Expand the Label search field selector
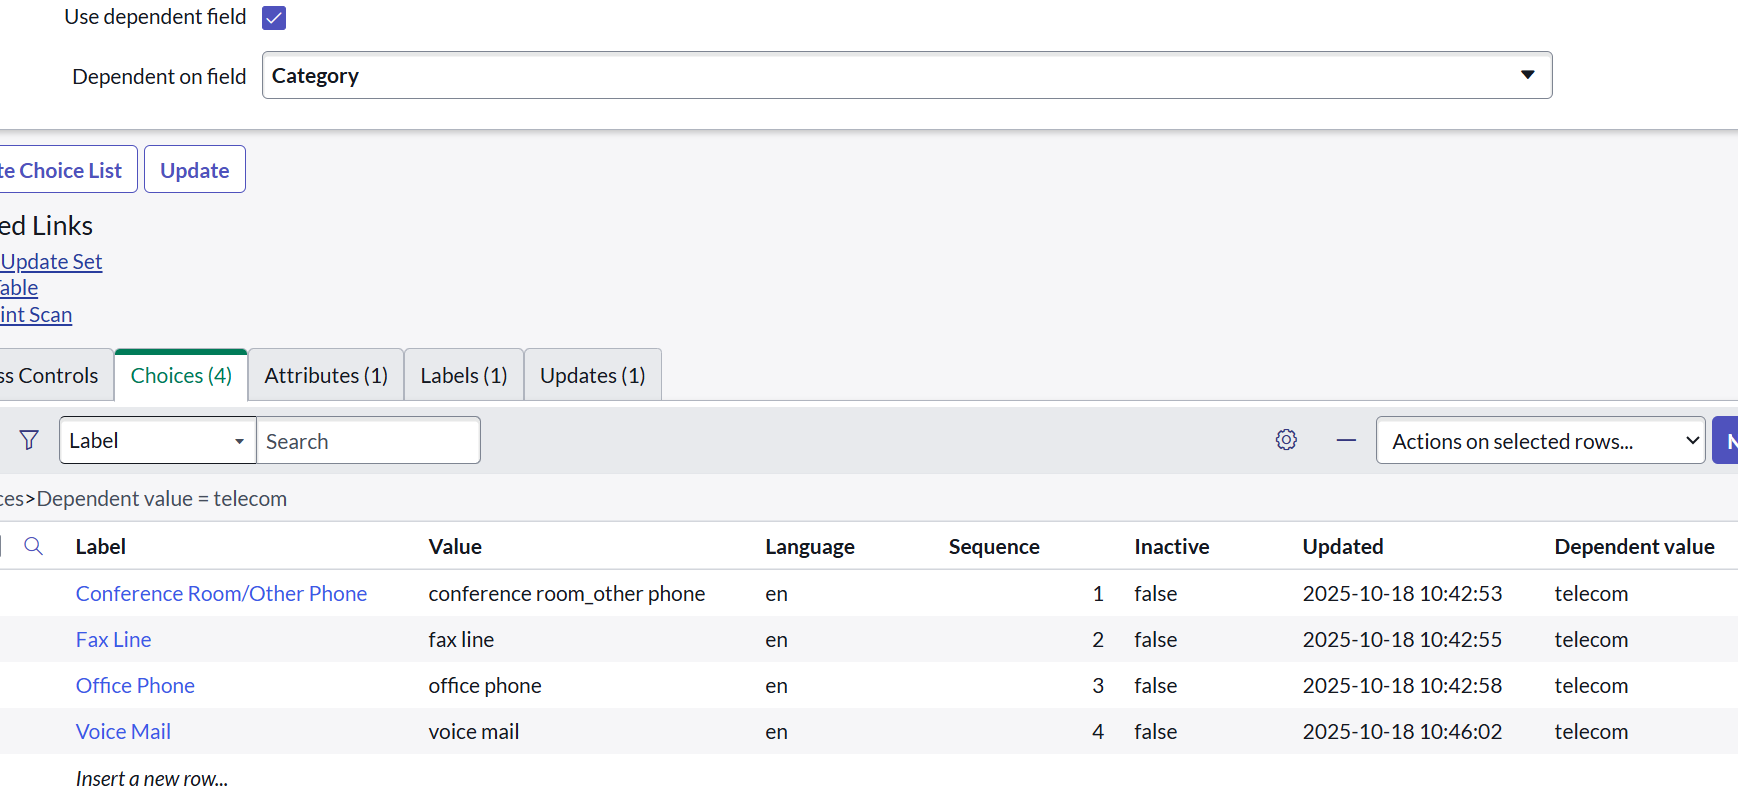Screen dimensions: 1738x786 pyautogui.click(x=157, y=441)
